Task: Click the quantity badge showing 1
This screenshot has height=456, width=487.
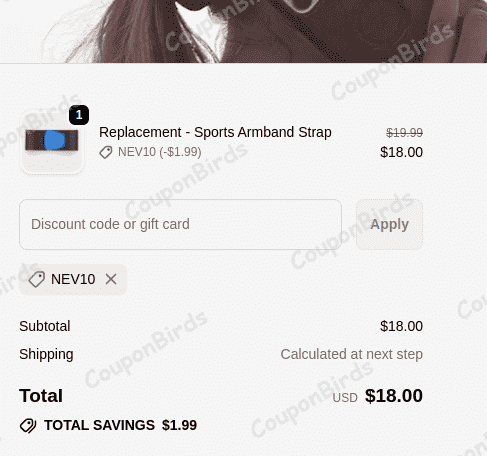Action: 79,115
